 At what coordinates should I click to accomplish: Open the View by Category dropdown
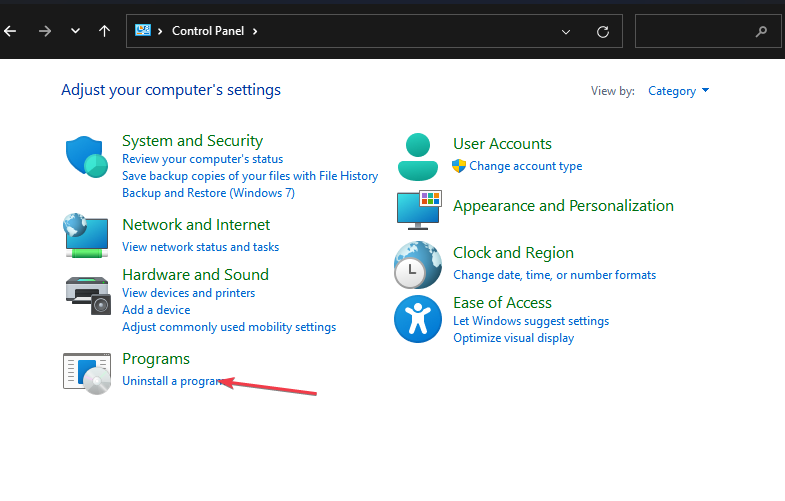click(x=679, y=91)
